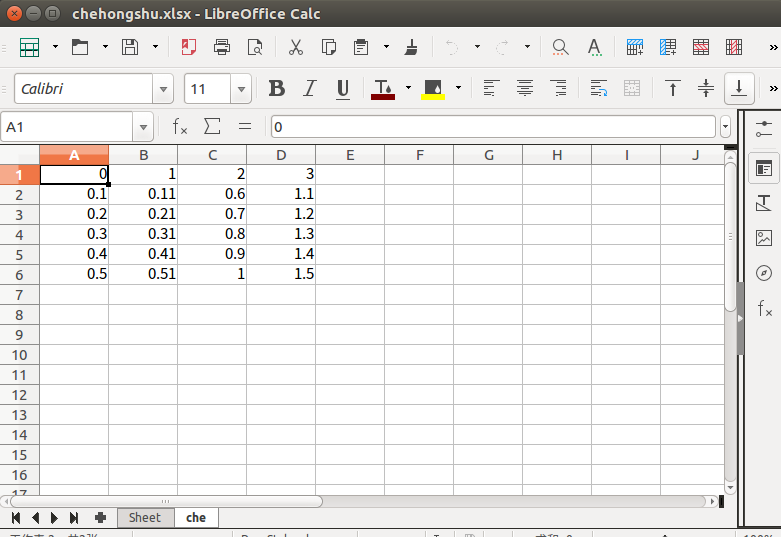
Task: Click the Insert Rows icon
Action: (x=635, y=47)
